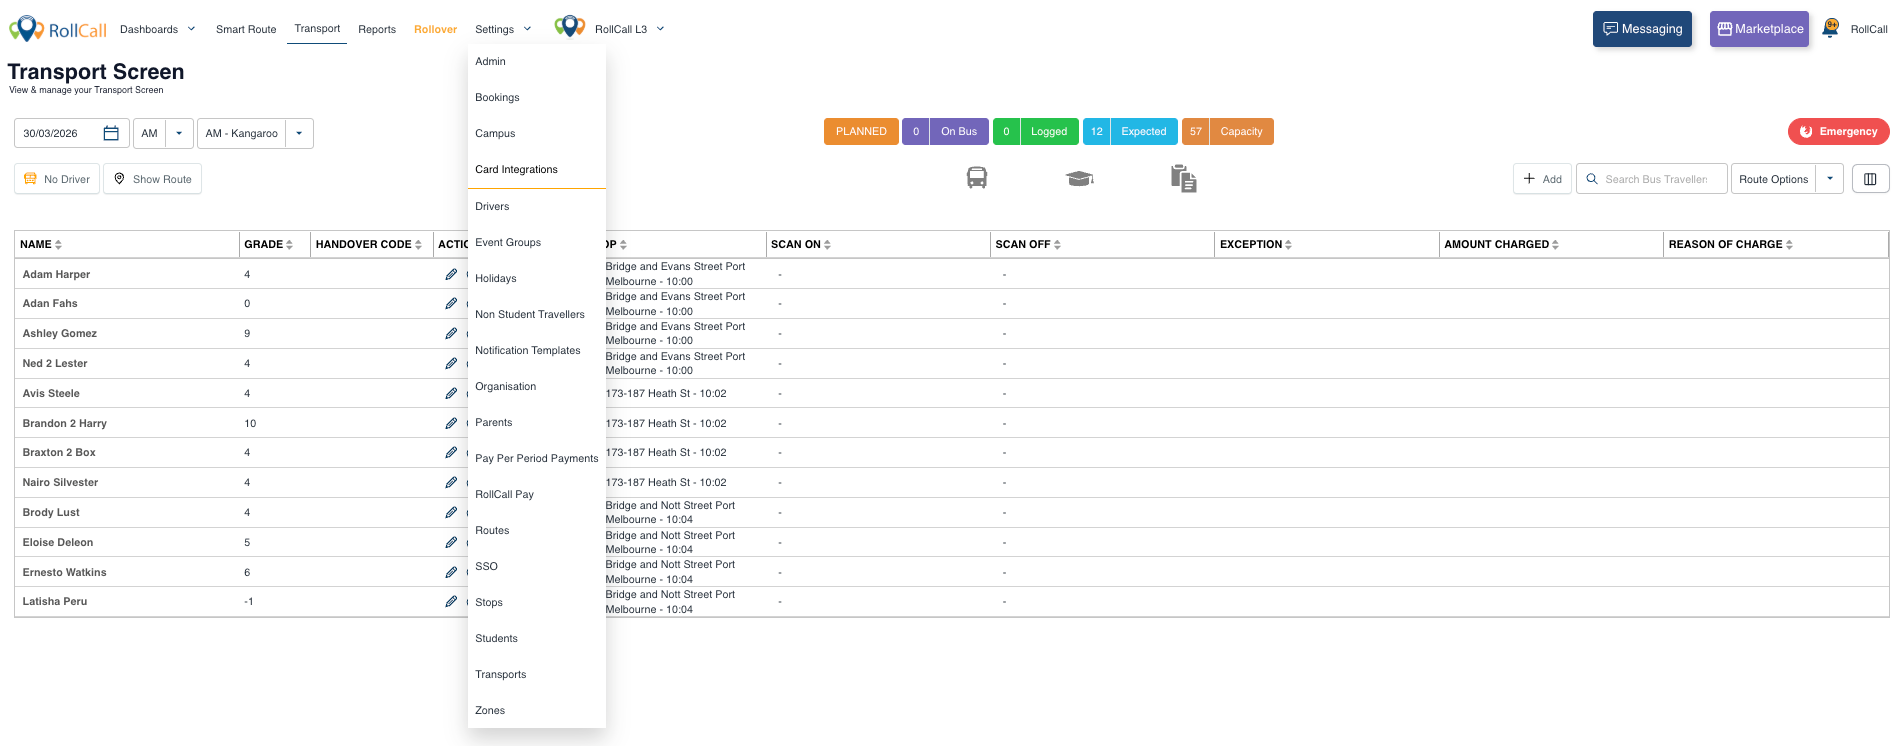Edit Nairo Silvester via pencil icon
Screen dimensions: 1904x746
click(451, 482)
